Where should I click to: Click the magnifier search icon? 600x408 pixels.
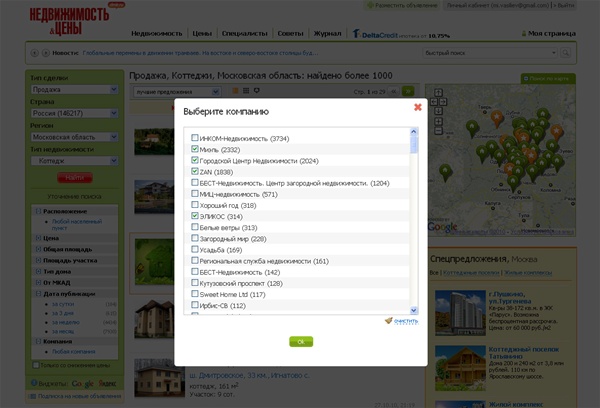(565, 53)
